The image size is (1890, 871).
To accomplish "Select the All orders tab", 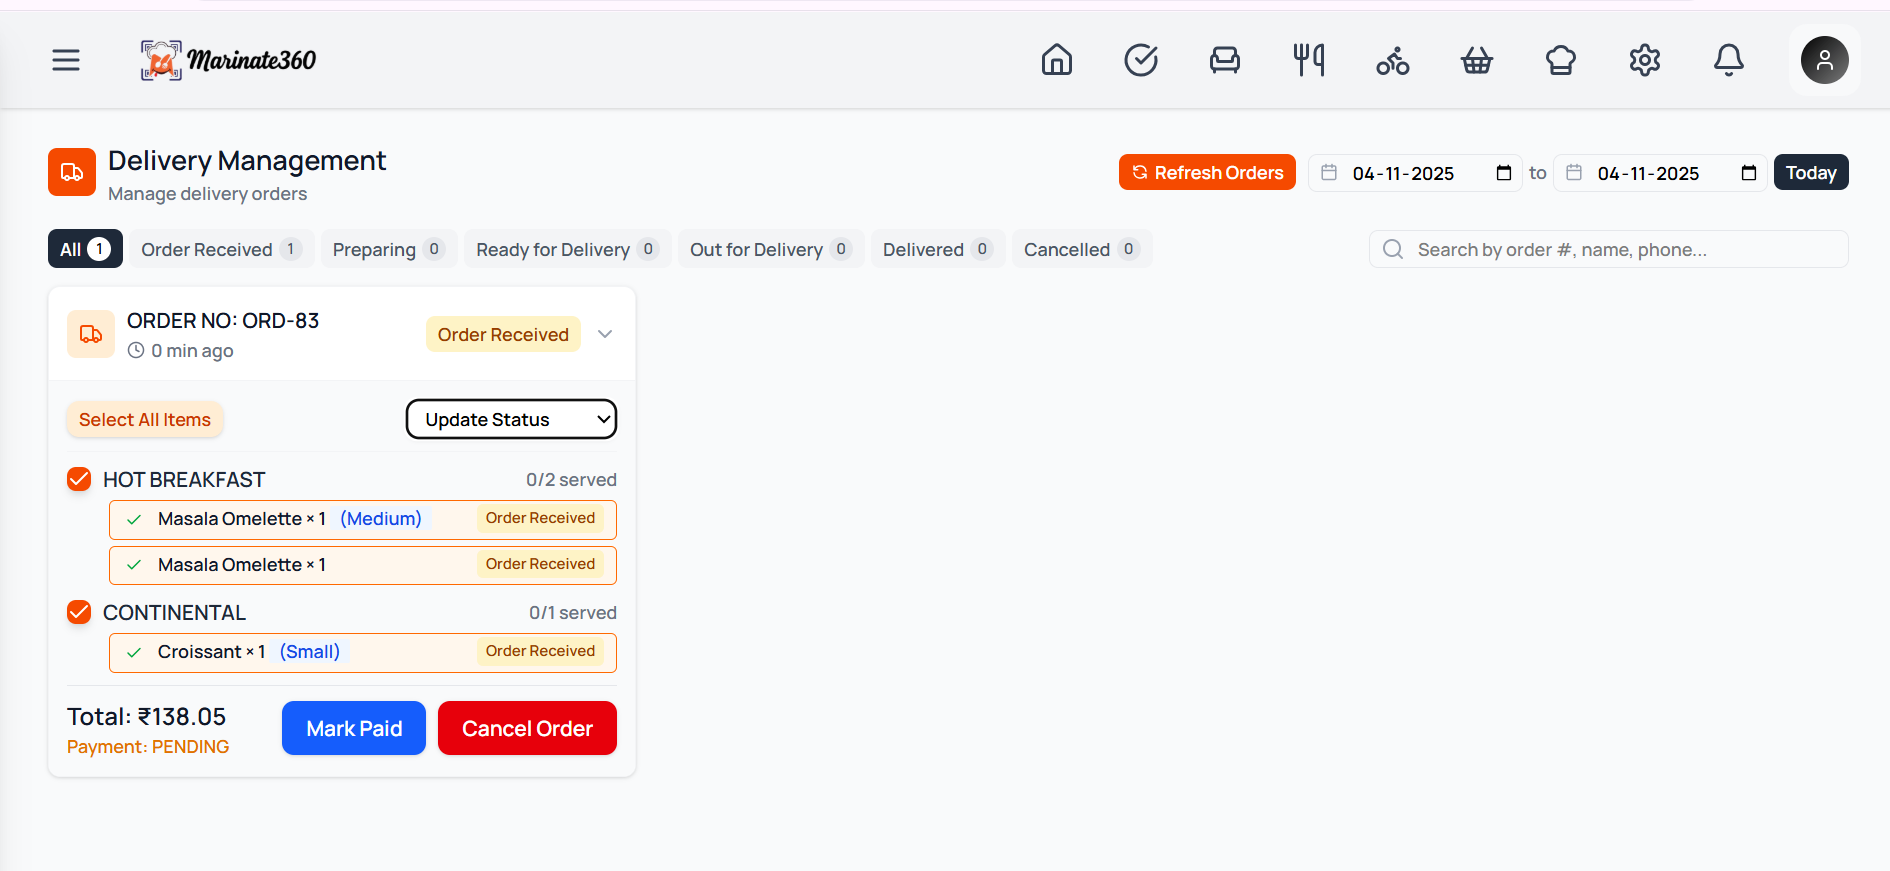I will tap(85, 249).
